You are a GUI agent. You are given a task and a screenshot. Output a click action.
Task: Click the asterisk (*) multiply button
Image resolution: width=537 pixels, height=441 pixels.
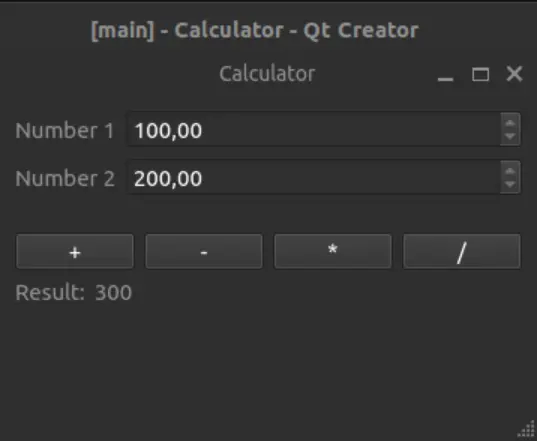click(333, 251)
